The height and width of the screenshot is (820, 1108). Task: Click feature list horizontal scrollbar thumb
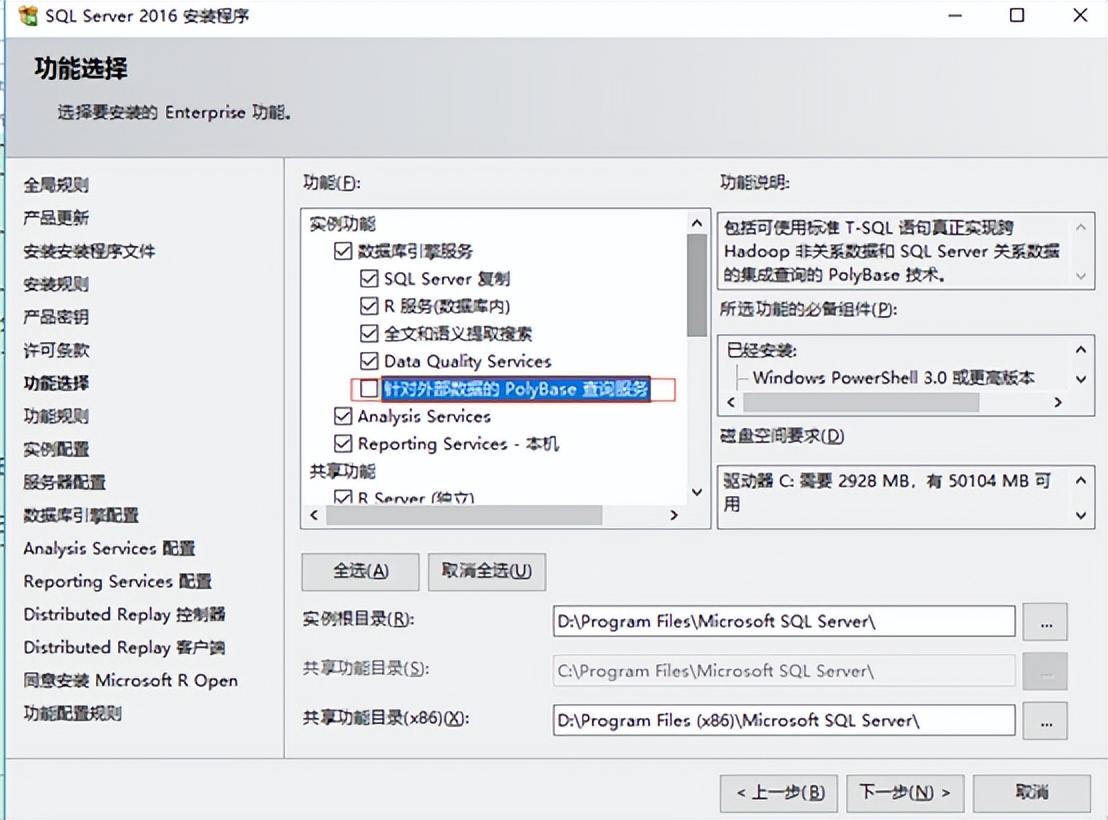click(464, 515)
